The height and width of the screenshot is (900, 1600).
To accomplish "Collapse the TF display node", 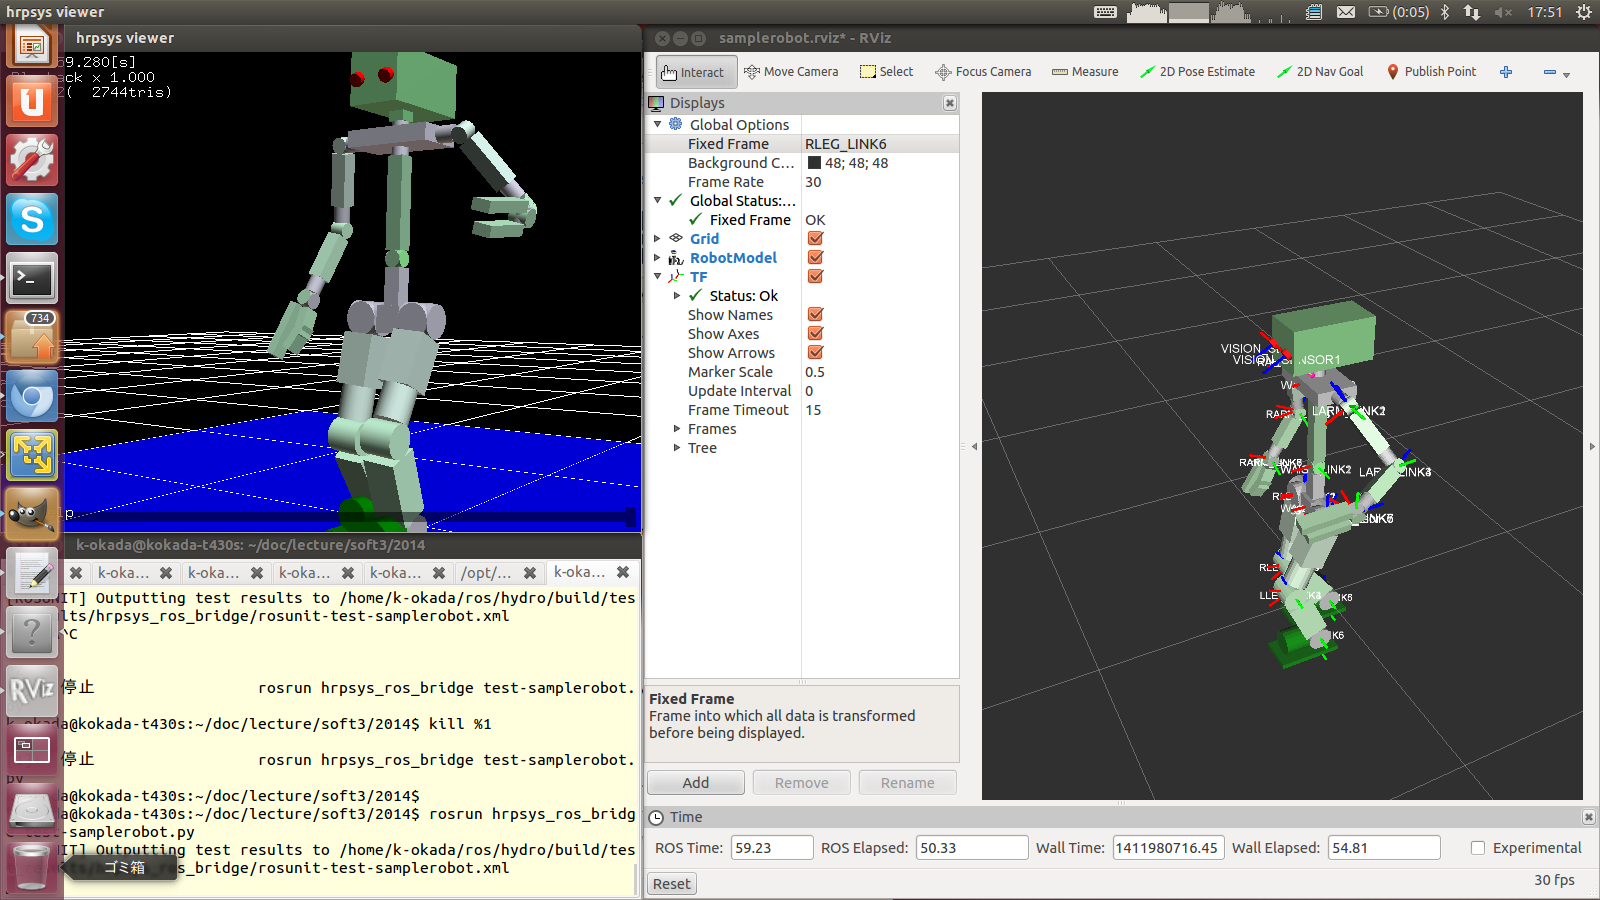I will pos(657,277).
